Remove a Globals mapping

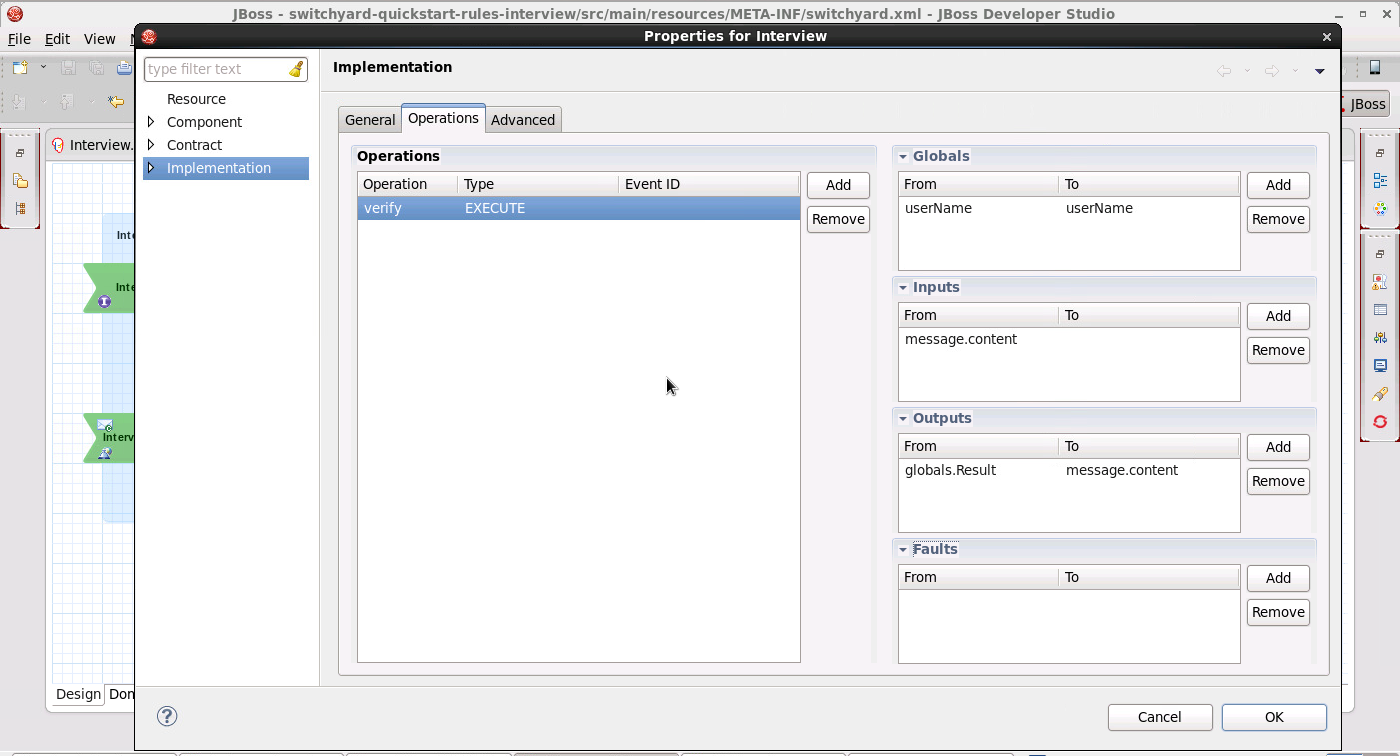[x=1278, y=219]
